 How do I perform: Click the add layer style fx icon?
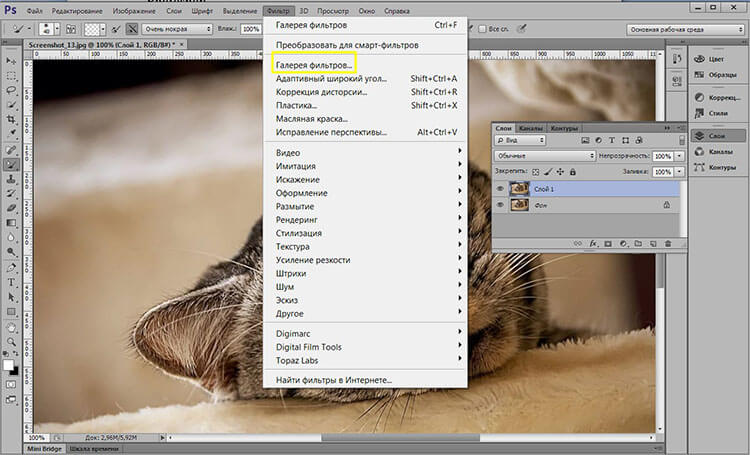point(592,243)
